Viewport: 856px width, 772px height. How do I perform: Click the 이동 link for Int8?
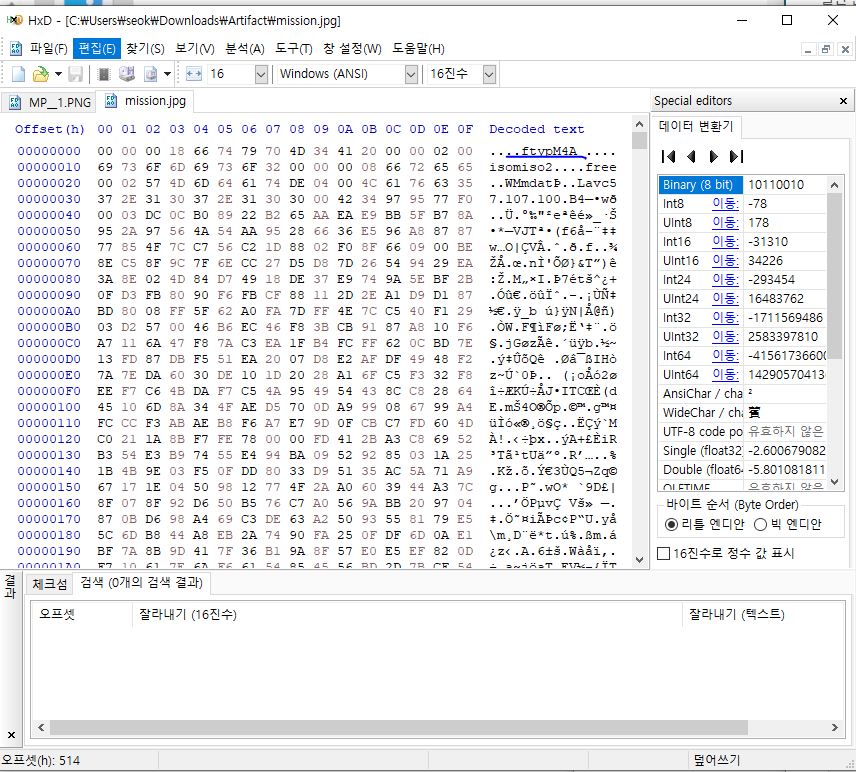[726, 204]
